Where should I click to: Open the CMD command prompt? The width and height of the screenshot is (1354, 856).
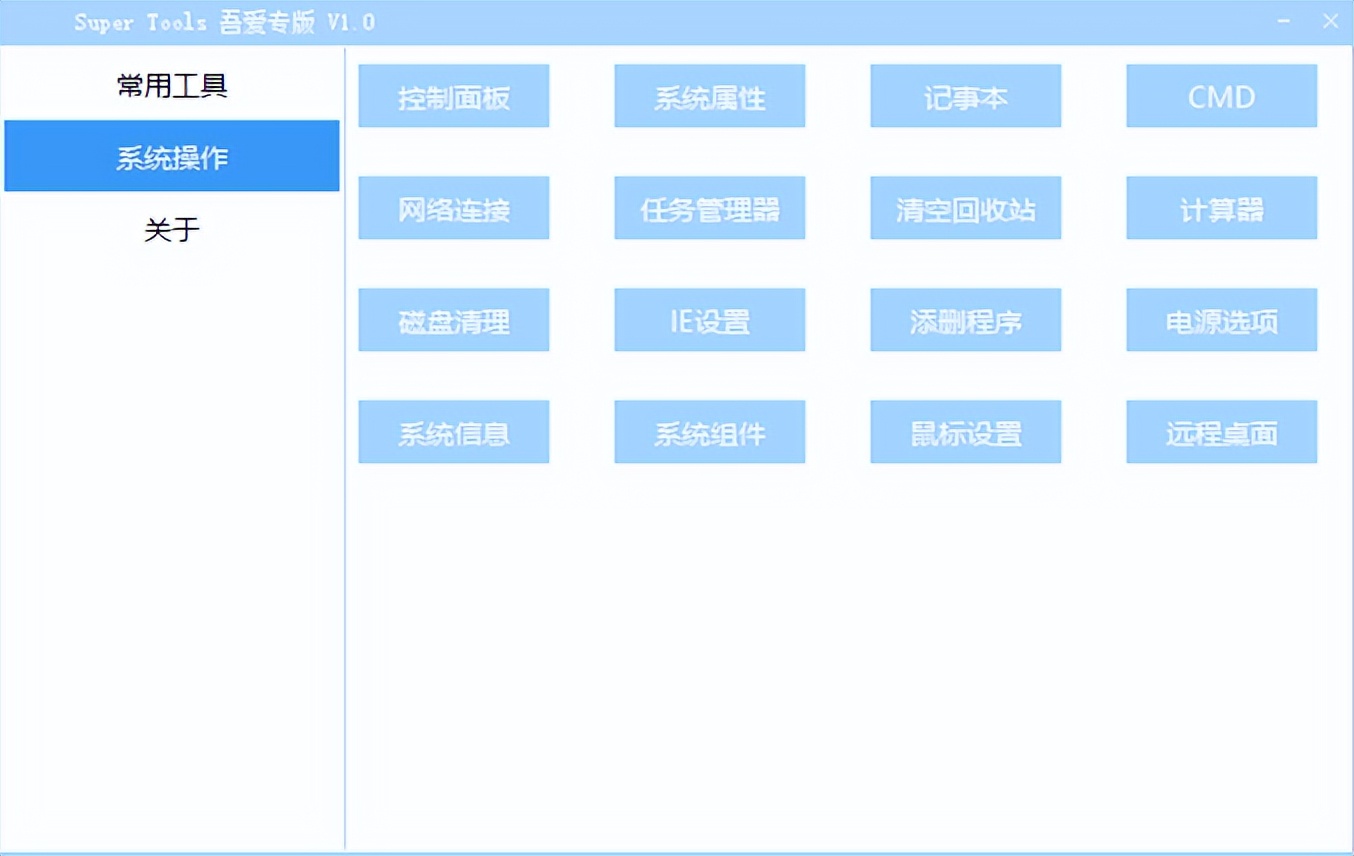[x=1221, y=96]
